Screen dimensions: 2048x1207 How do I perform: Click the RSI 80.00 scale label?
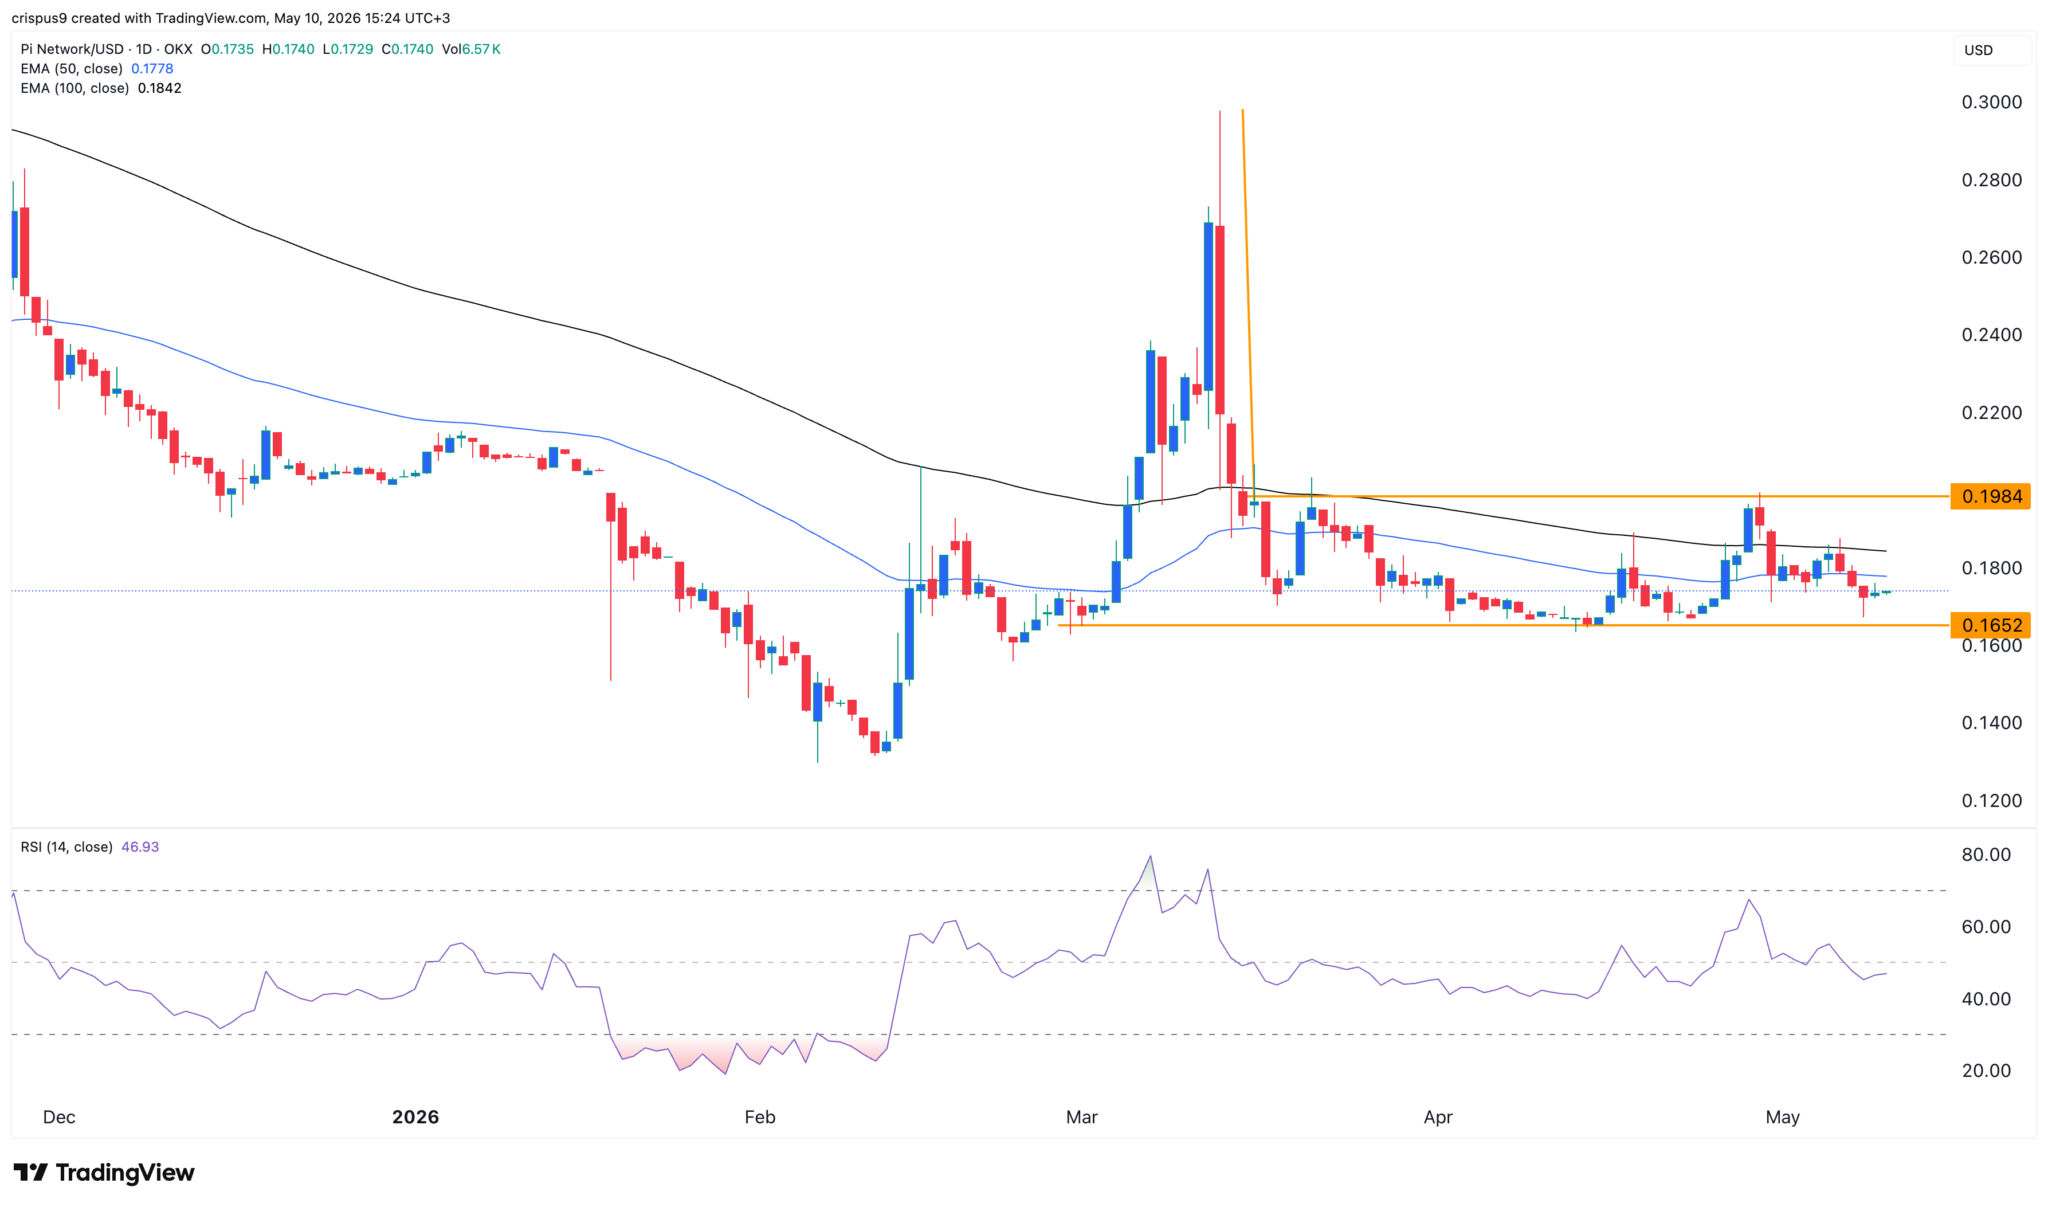coord(1986,855)
